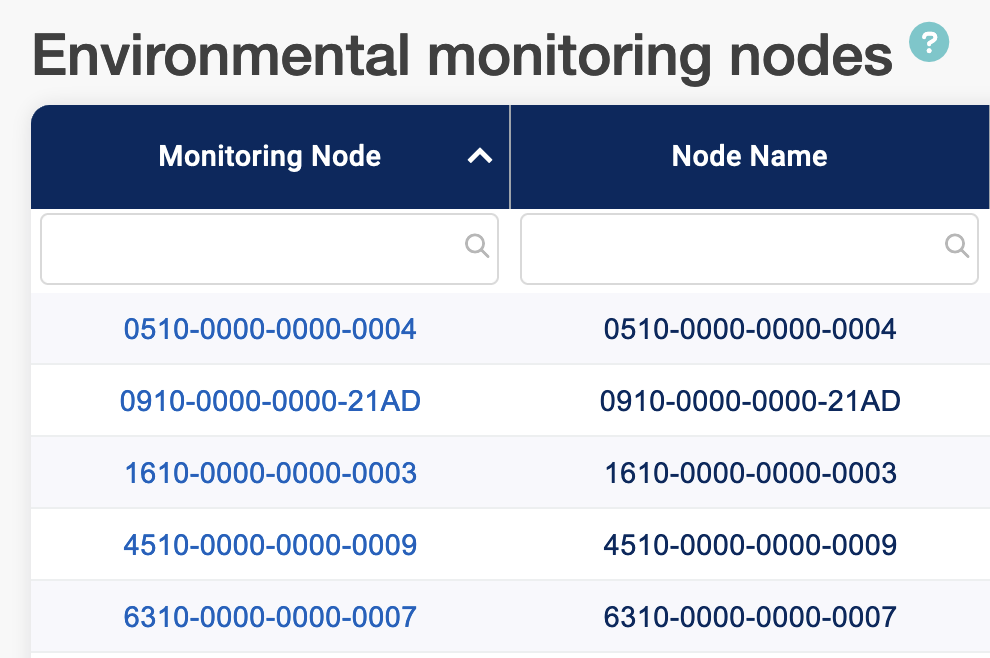
Task: Click the Environmental monitoring nodes heading
Action: coord(462,56)
